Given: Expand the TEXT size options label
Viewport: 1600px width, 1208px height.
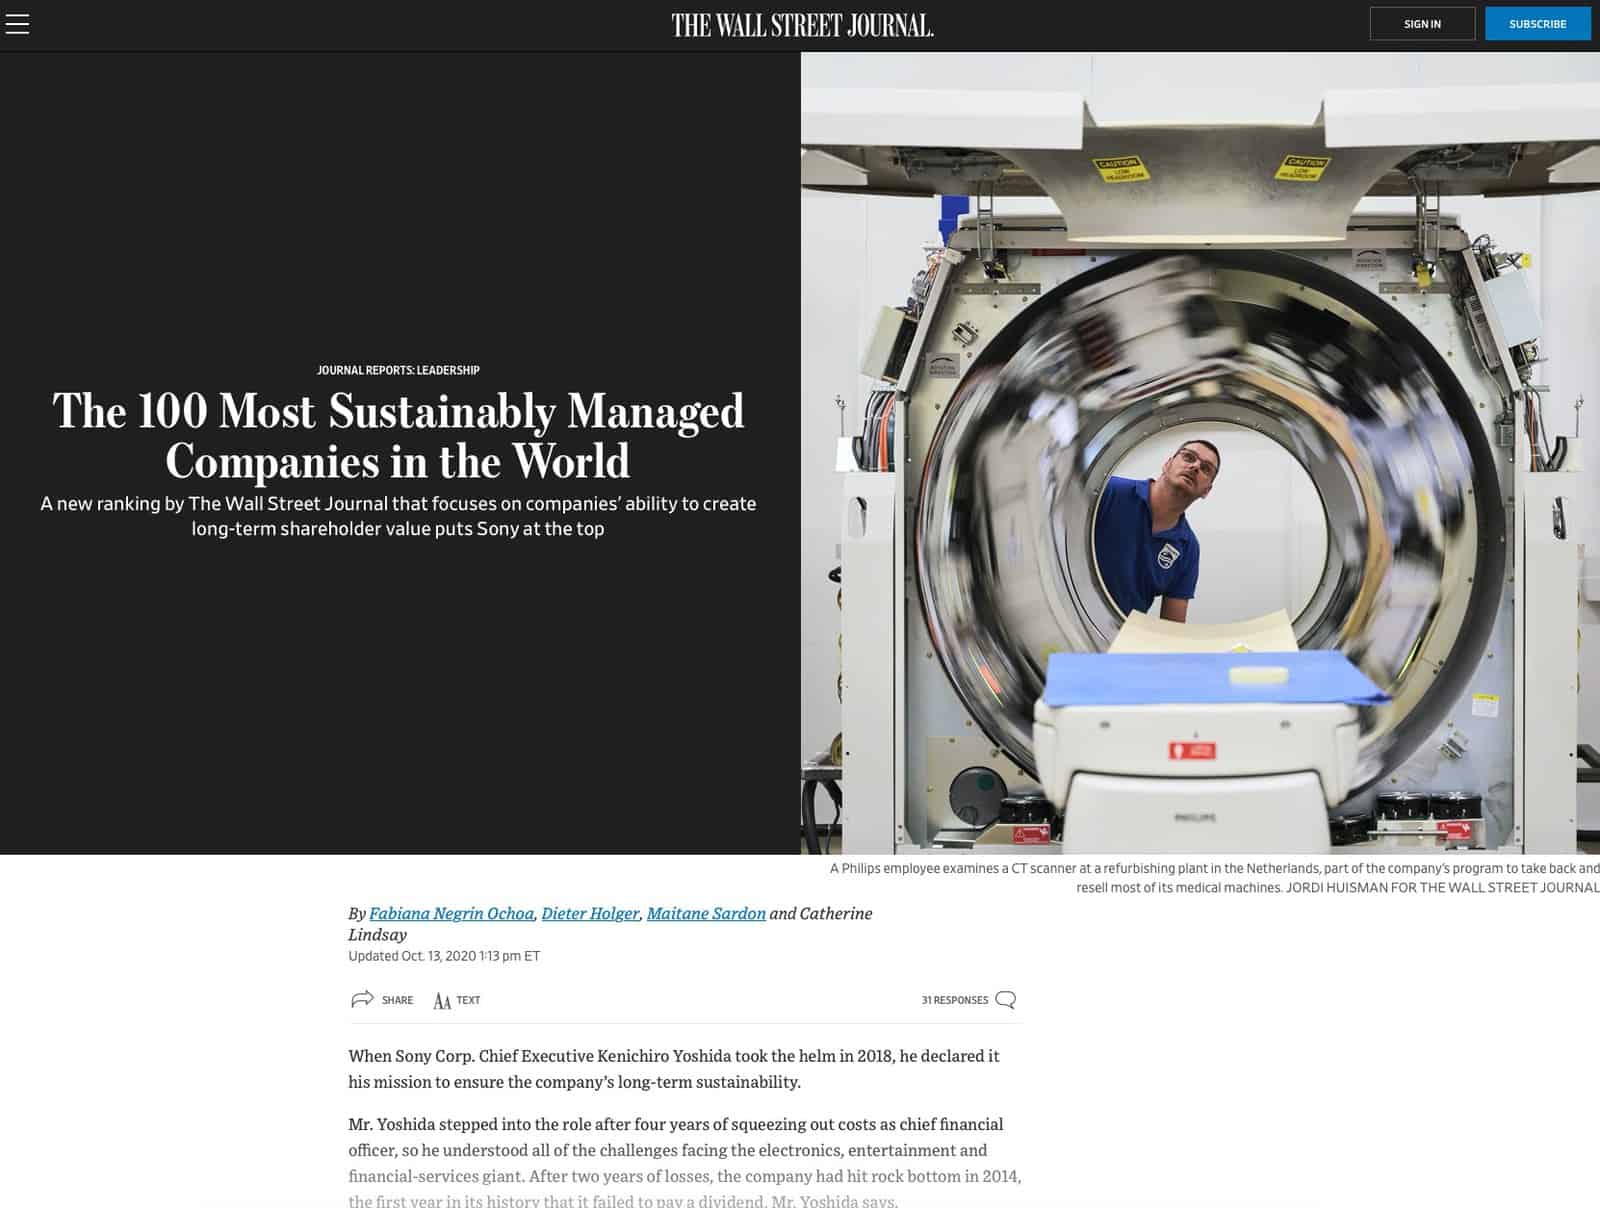Looking at the screenshot, I should [x=468, y=1000].
